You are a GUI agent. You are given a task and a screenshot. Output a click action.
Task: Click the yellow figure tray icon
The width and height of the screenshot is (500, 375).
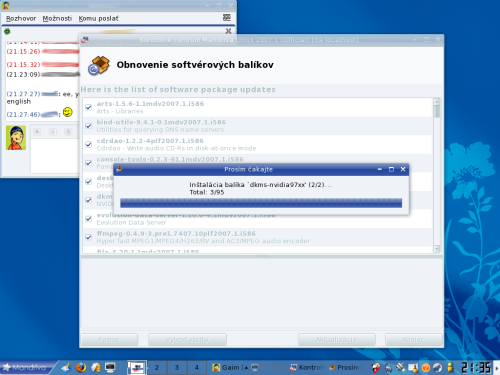(451, 367)
